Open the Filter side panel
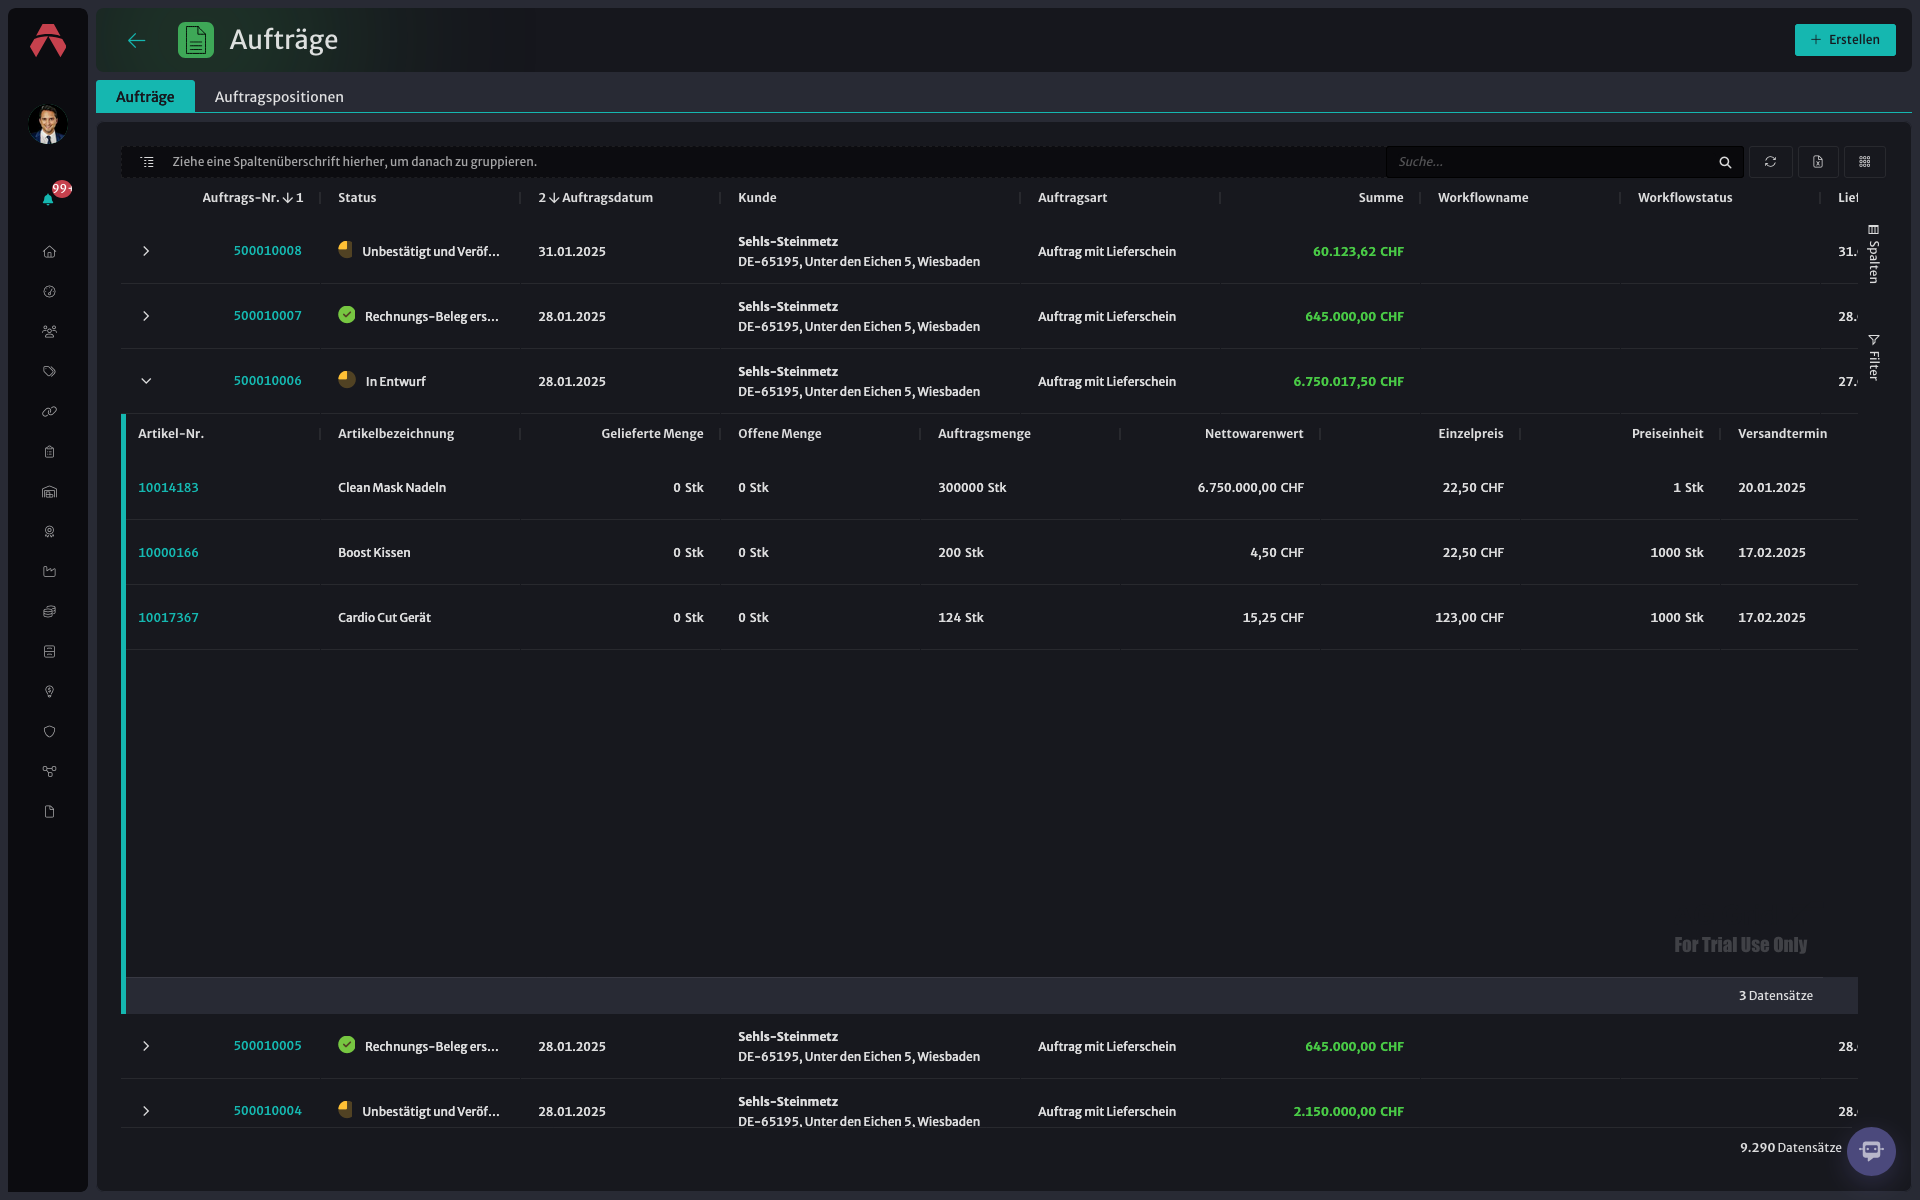The image size is (1920, 1200). point(1873,358)
